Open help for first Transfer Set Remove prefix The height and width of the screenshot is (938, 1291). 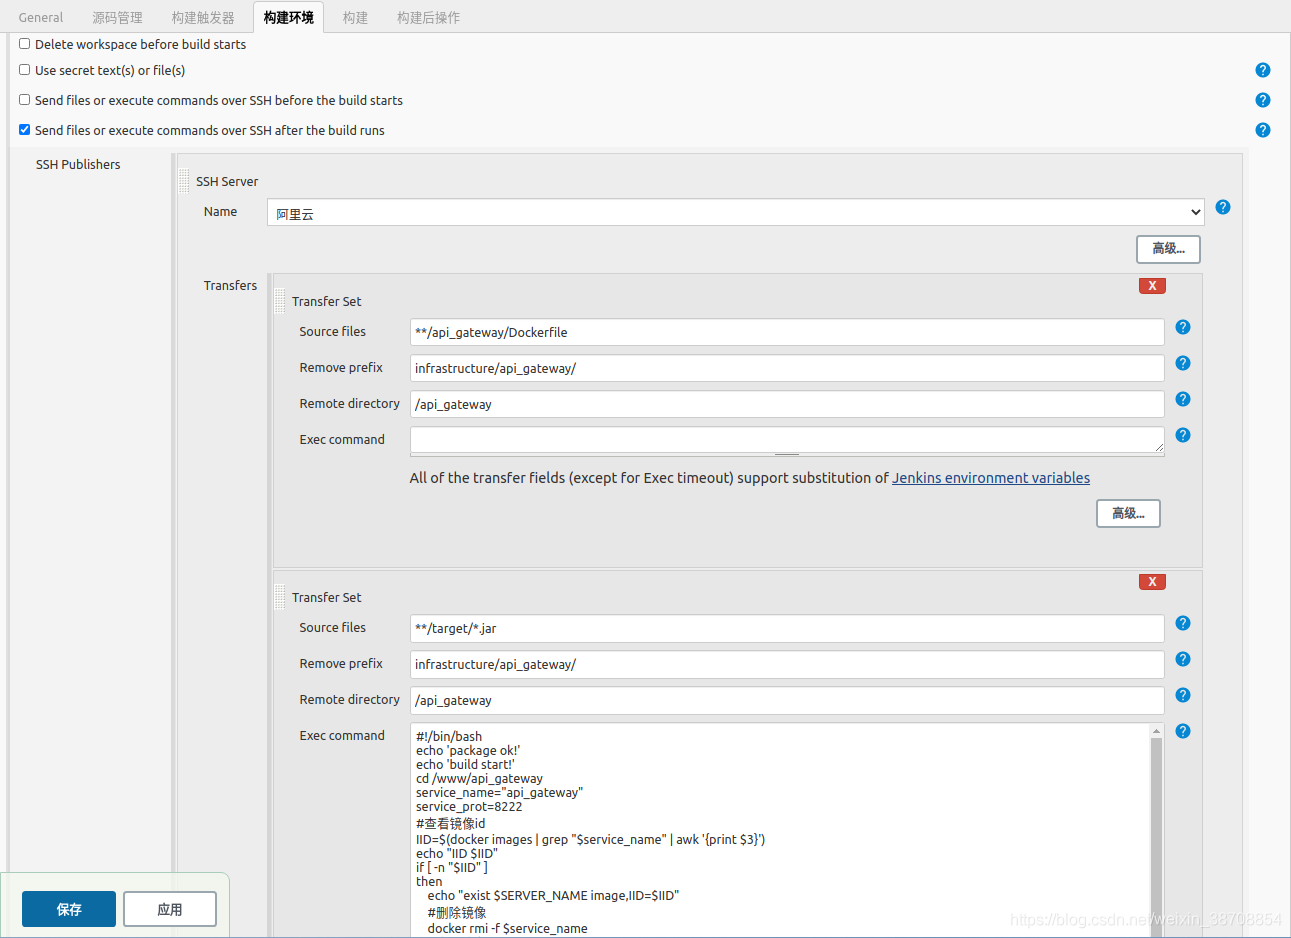tap(1182, 363)
